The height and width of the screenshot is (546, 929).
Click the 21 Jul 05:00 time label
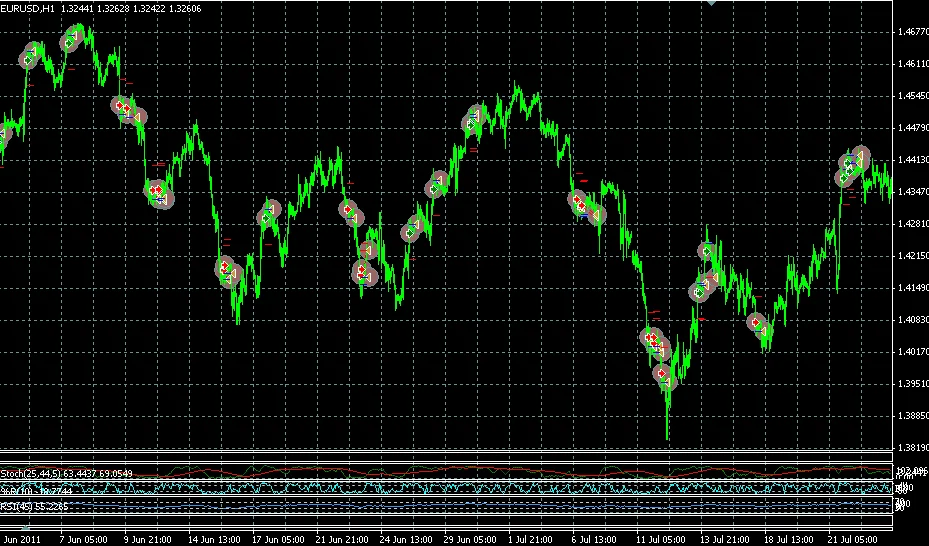pyautogui.click(x=853, y=539)
